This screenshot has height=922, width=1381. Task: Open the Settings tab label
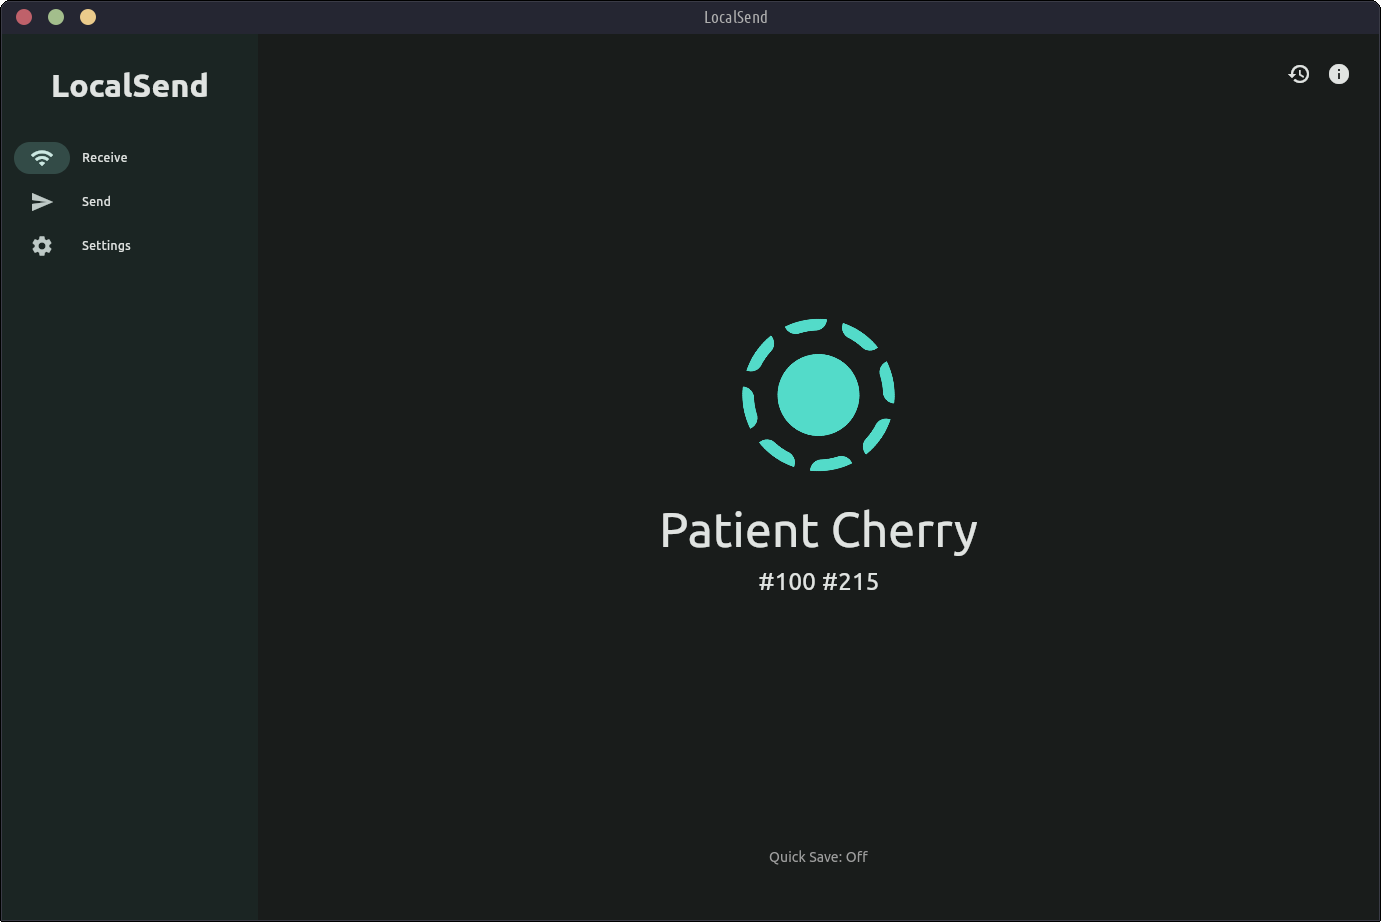tap(106, 246)
